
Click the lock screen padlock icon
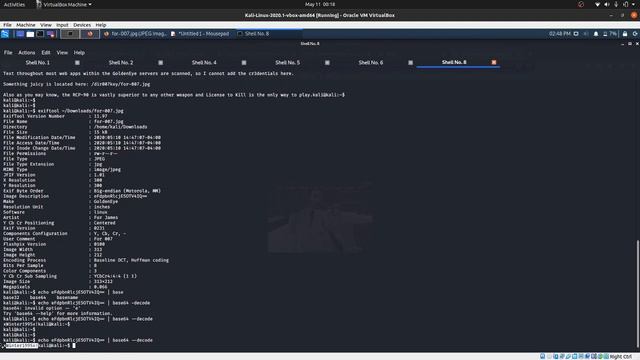pyautogui.click(x=625, y=34)
